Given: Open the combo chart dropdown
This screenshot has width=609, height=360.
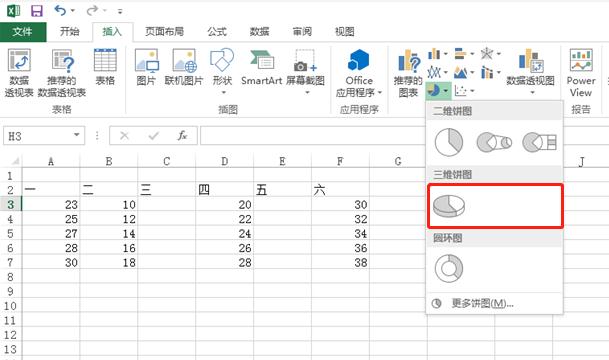Looking at the screenshot, I should [490, 72].
